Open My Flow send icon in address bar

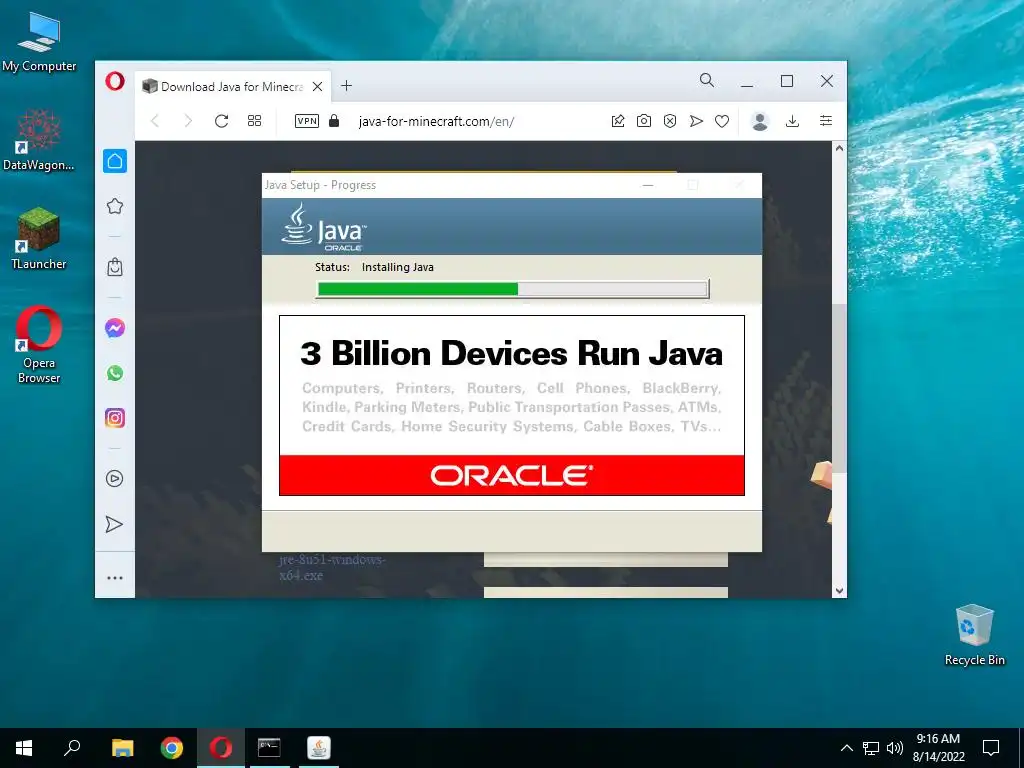[x=696, y=121]
